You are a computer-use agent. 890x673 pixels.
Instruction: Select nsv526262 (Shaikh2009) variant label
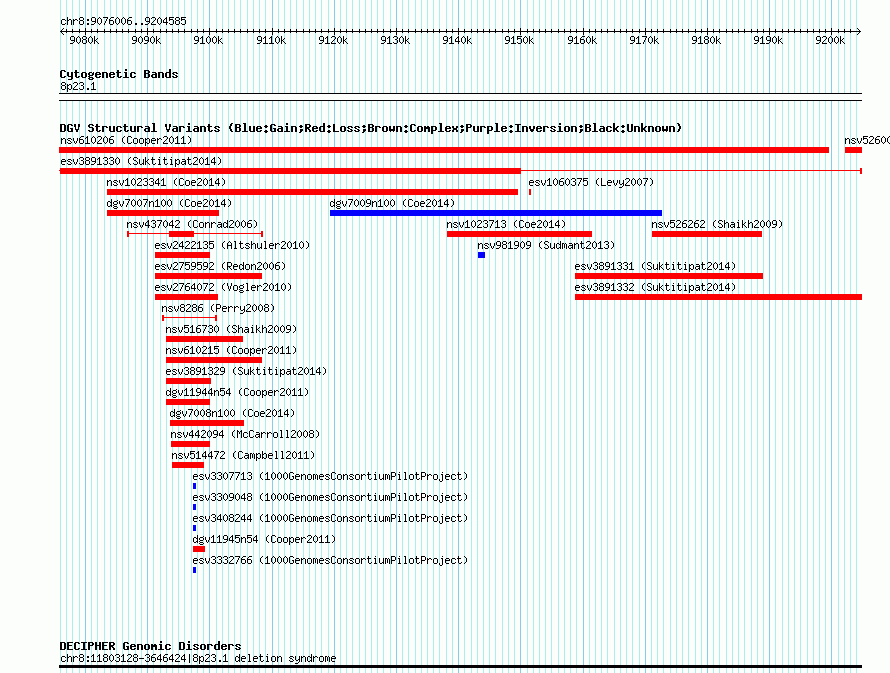[x=717, y=224]
